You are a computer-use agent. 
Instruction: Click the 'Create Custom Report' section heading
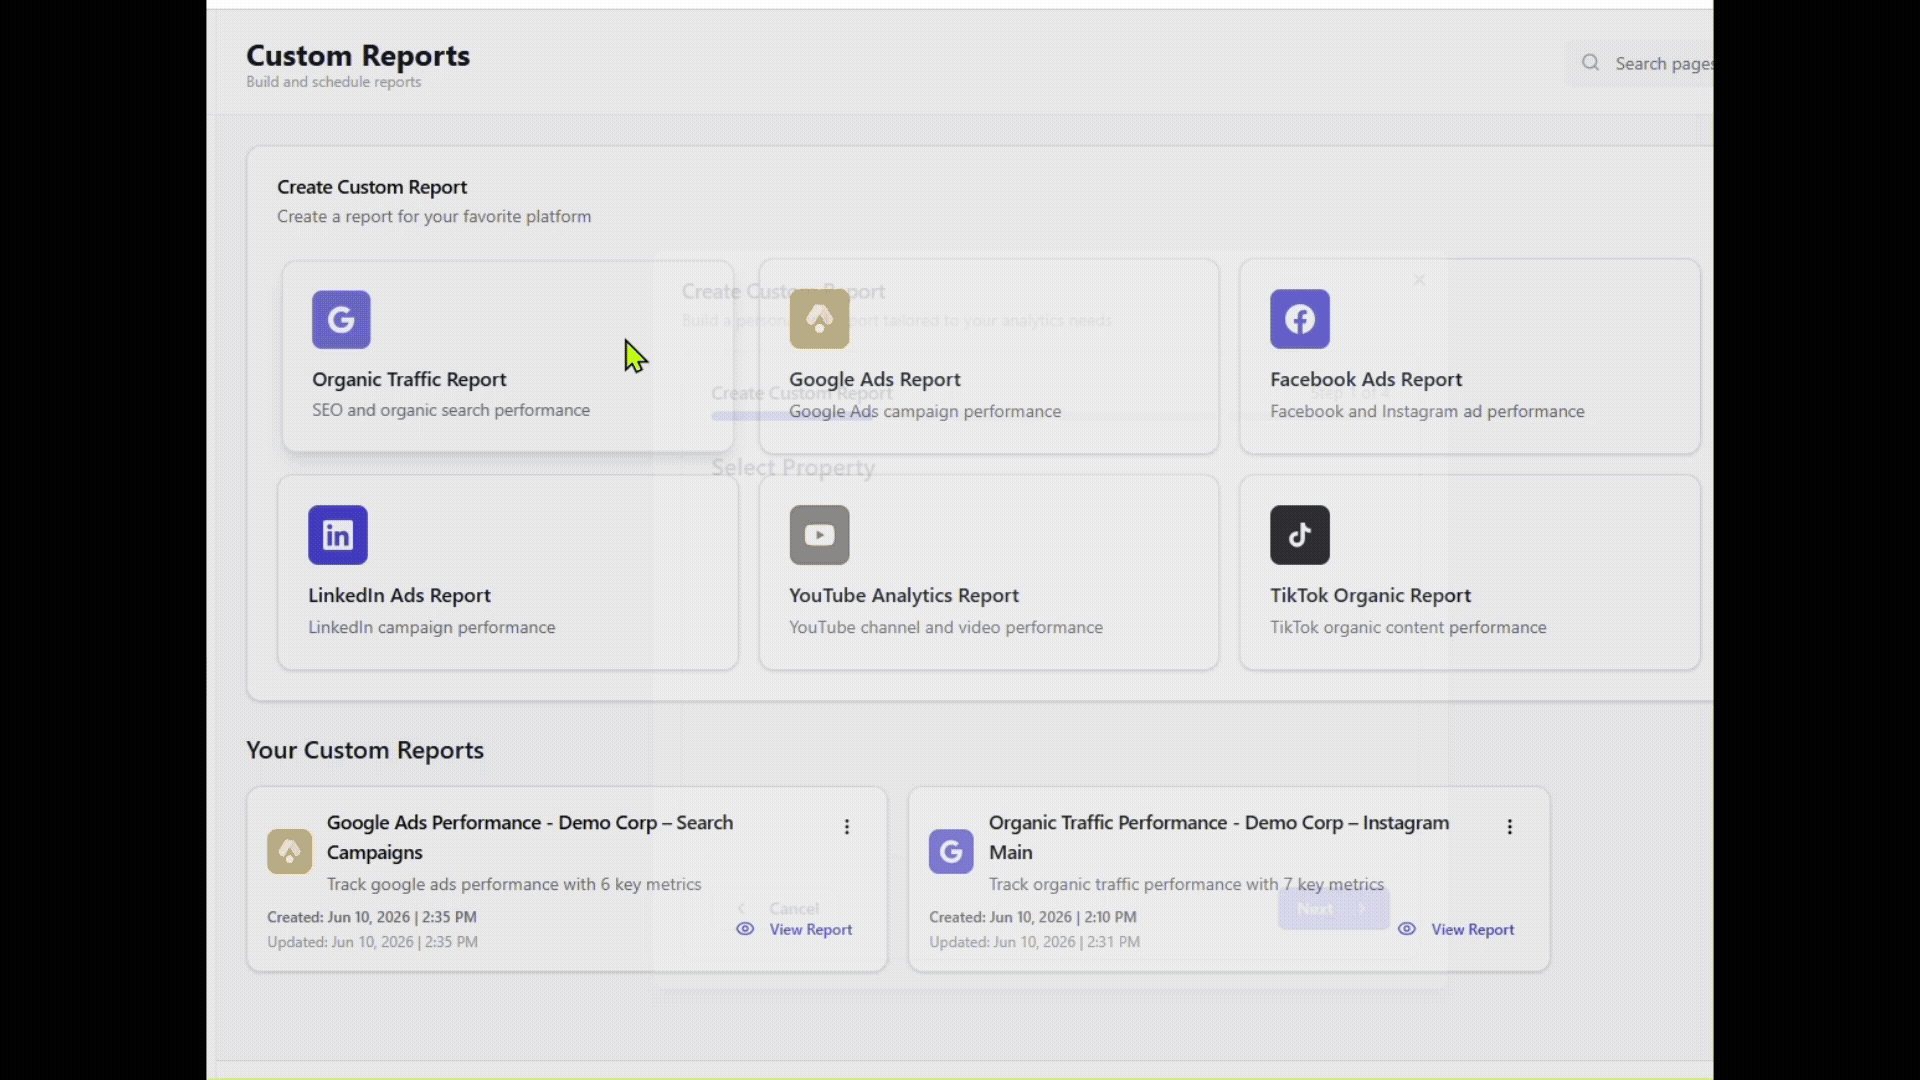[x=372, y=187]
